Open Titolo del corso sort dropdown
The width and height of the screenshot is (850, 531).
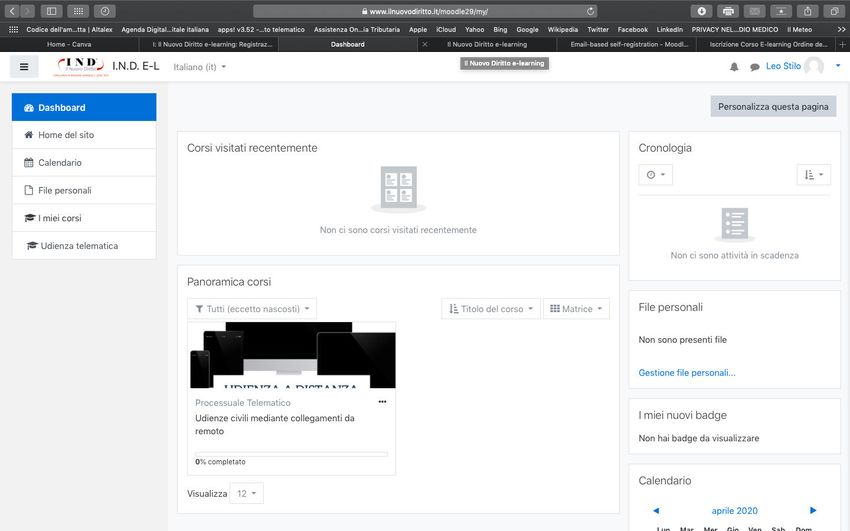[x=491, y=309]
